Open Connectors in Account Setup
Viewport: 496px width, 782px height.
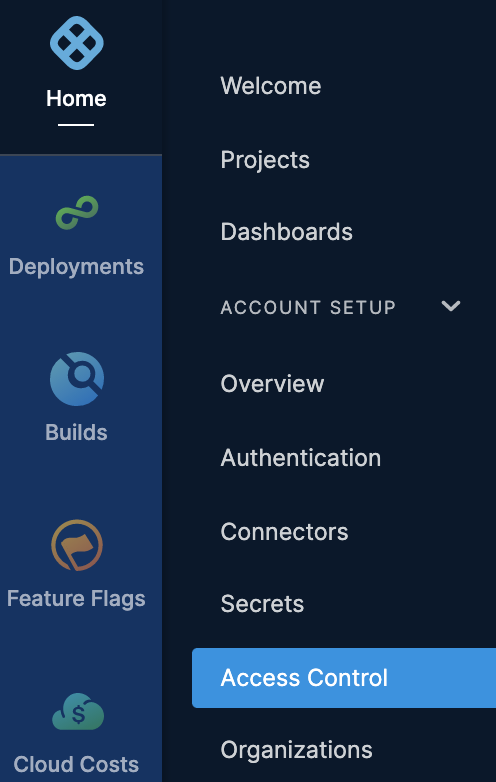[x=284, y=532]
